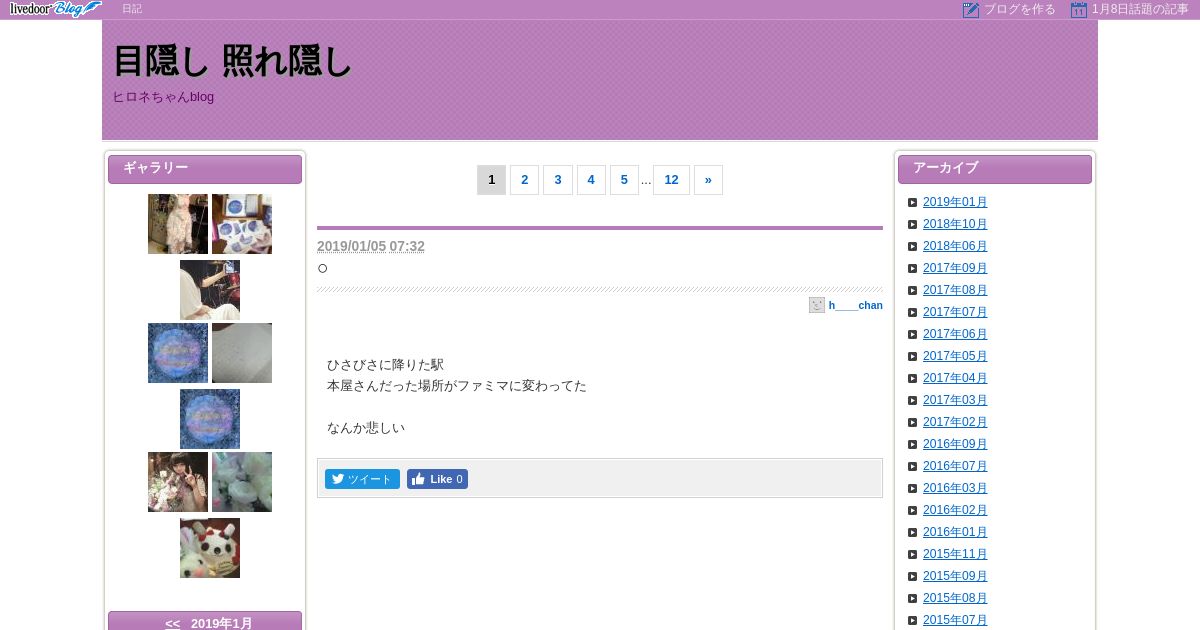Open the 2017年03月 archive
The height and width of the screenshot is (630, 1200).
(955, 400)
